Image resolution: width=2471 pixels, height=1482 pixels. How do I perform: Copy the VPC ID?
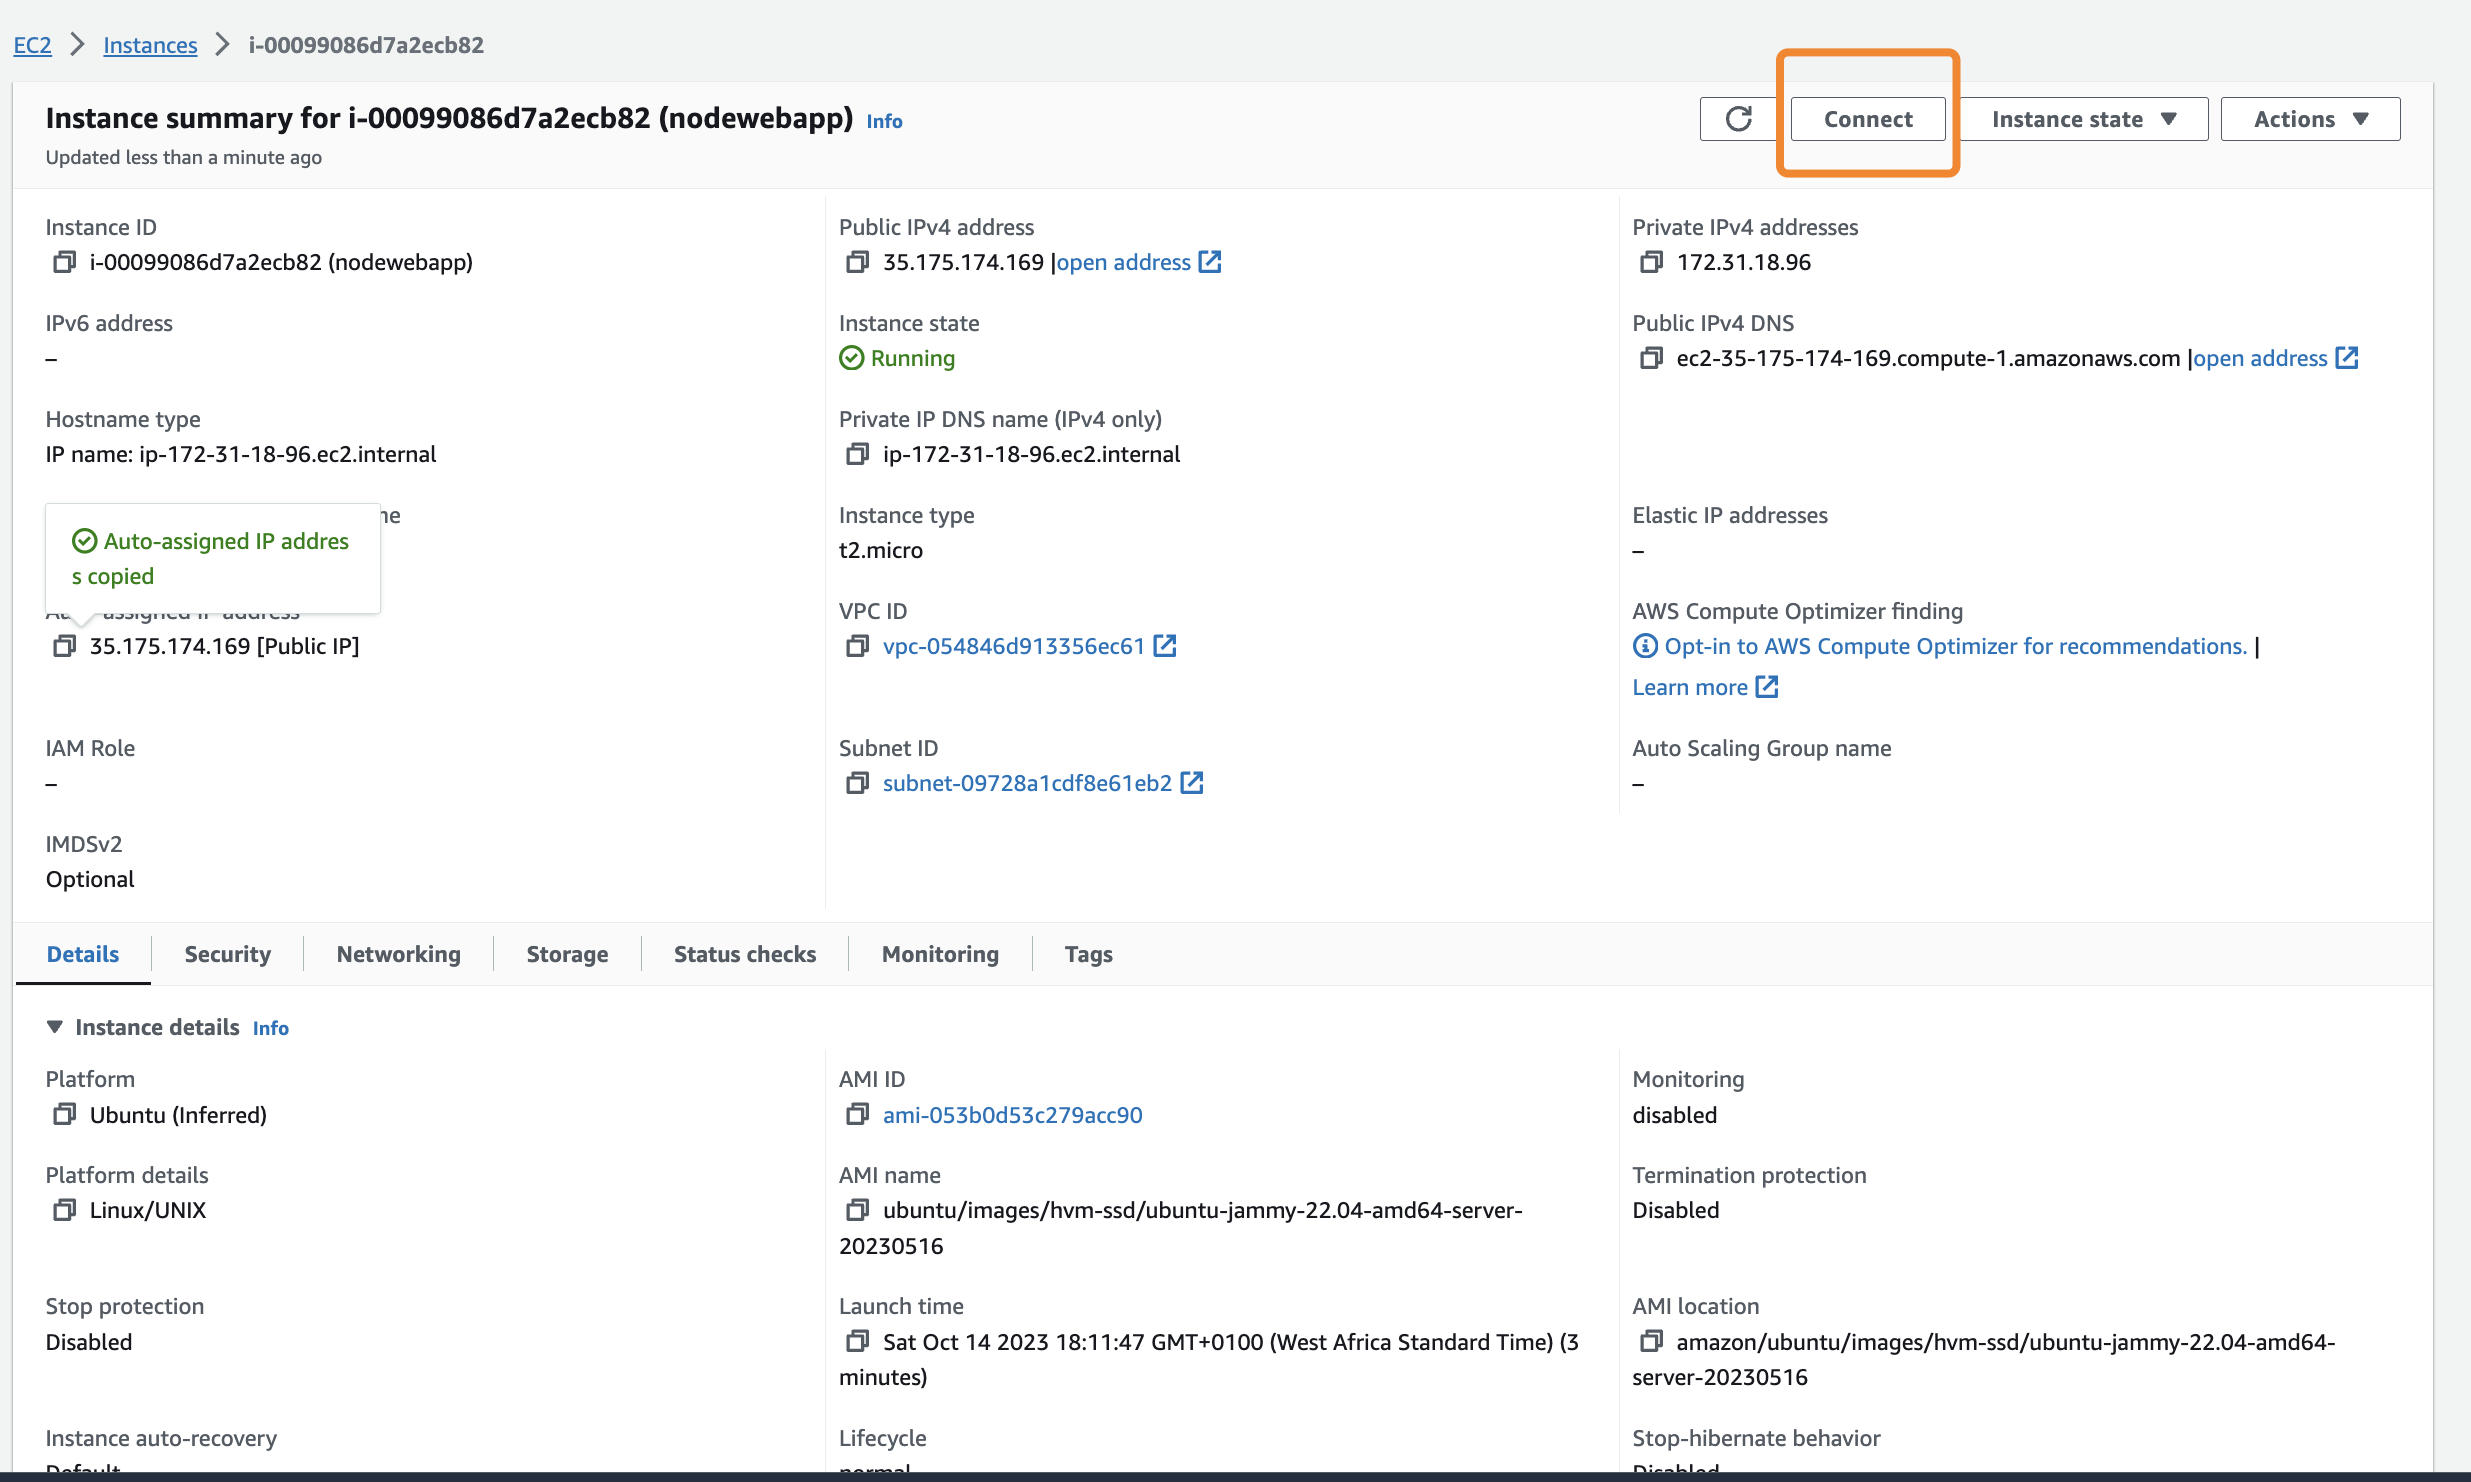857,647
